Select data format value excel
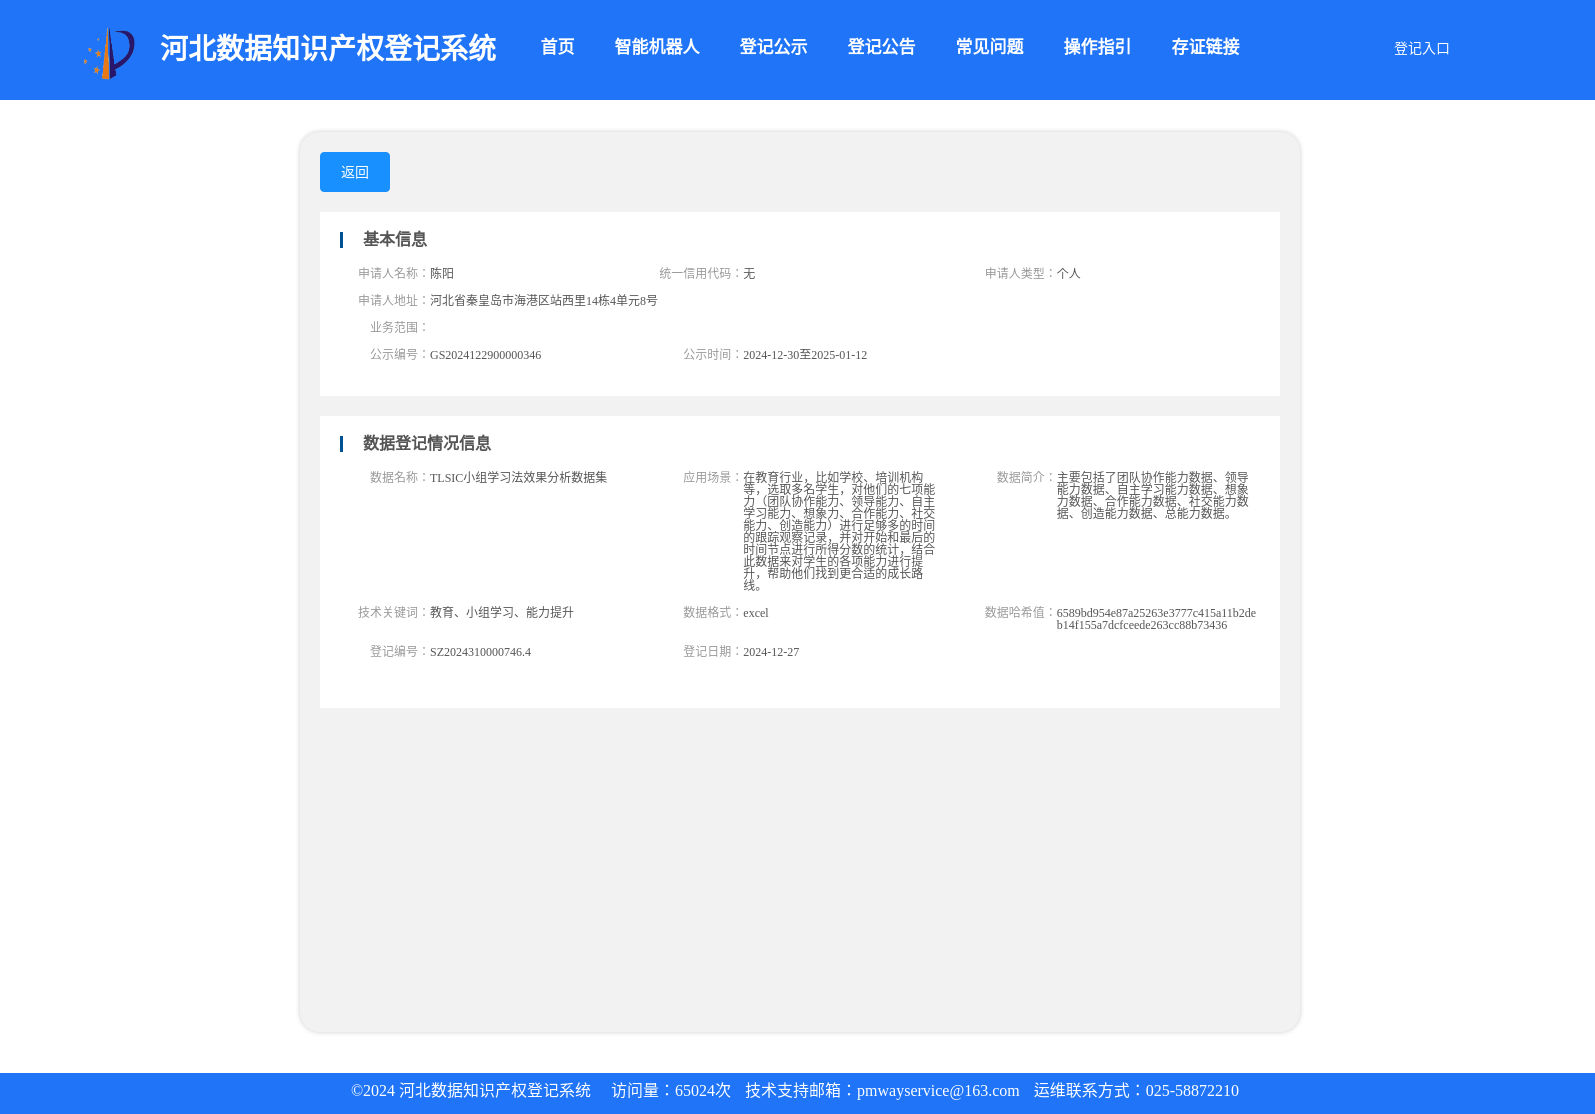This screenshot has height=1114, width=1595. (756, 613)
